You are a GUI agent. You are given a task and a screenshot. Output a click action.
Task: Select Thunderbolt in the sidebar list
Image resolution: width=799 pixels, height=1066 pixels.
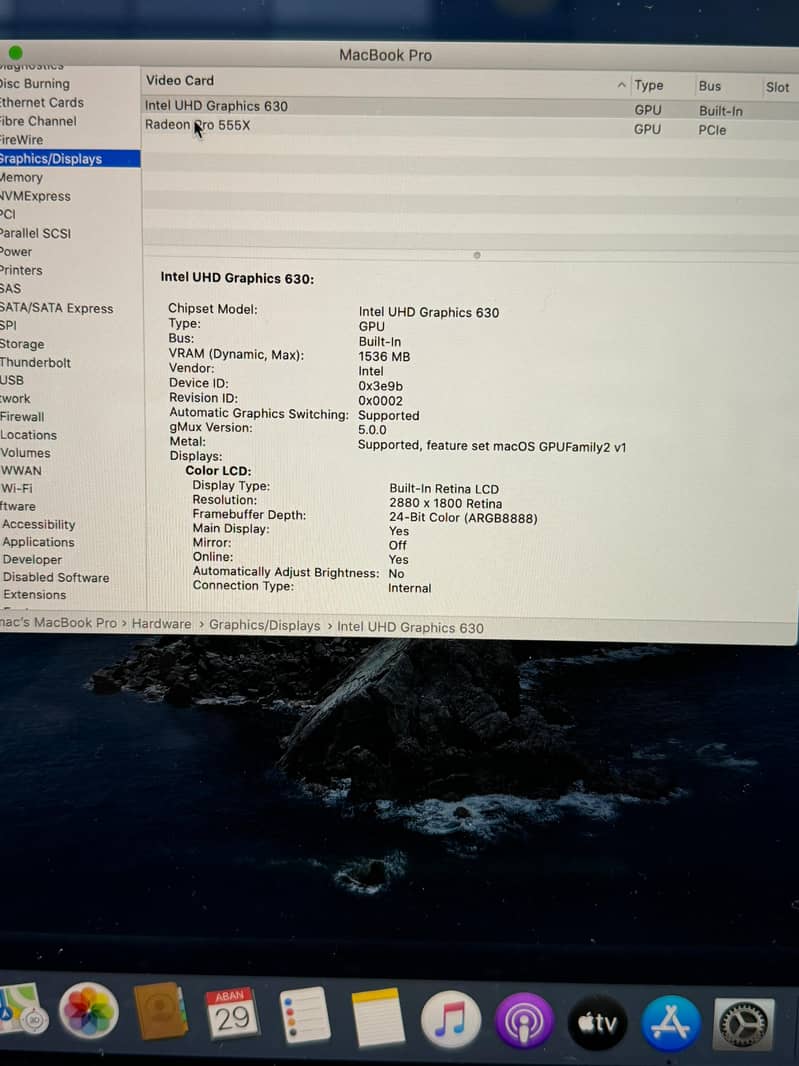[x=36, y=362]
